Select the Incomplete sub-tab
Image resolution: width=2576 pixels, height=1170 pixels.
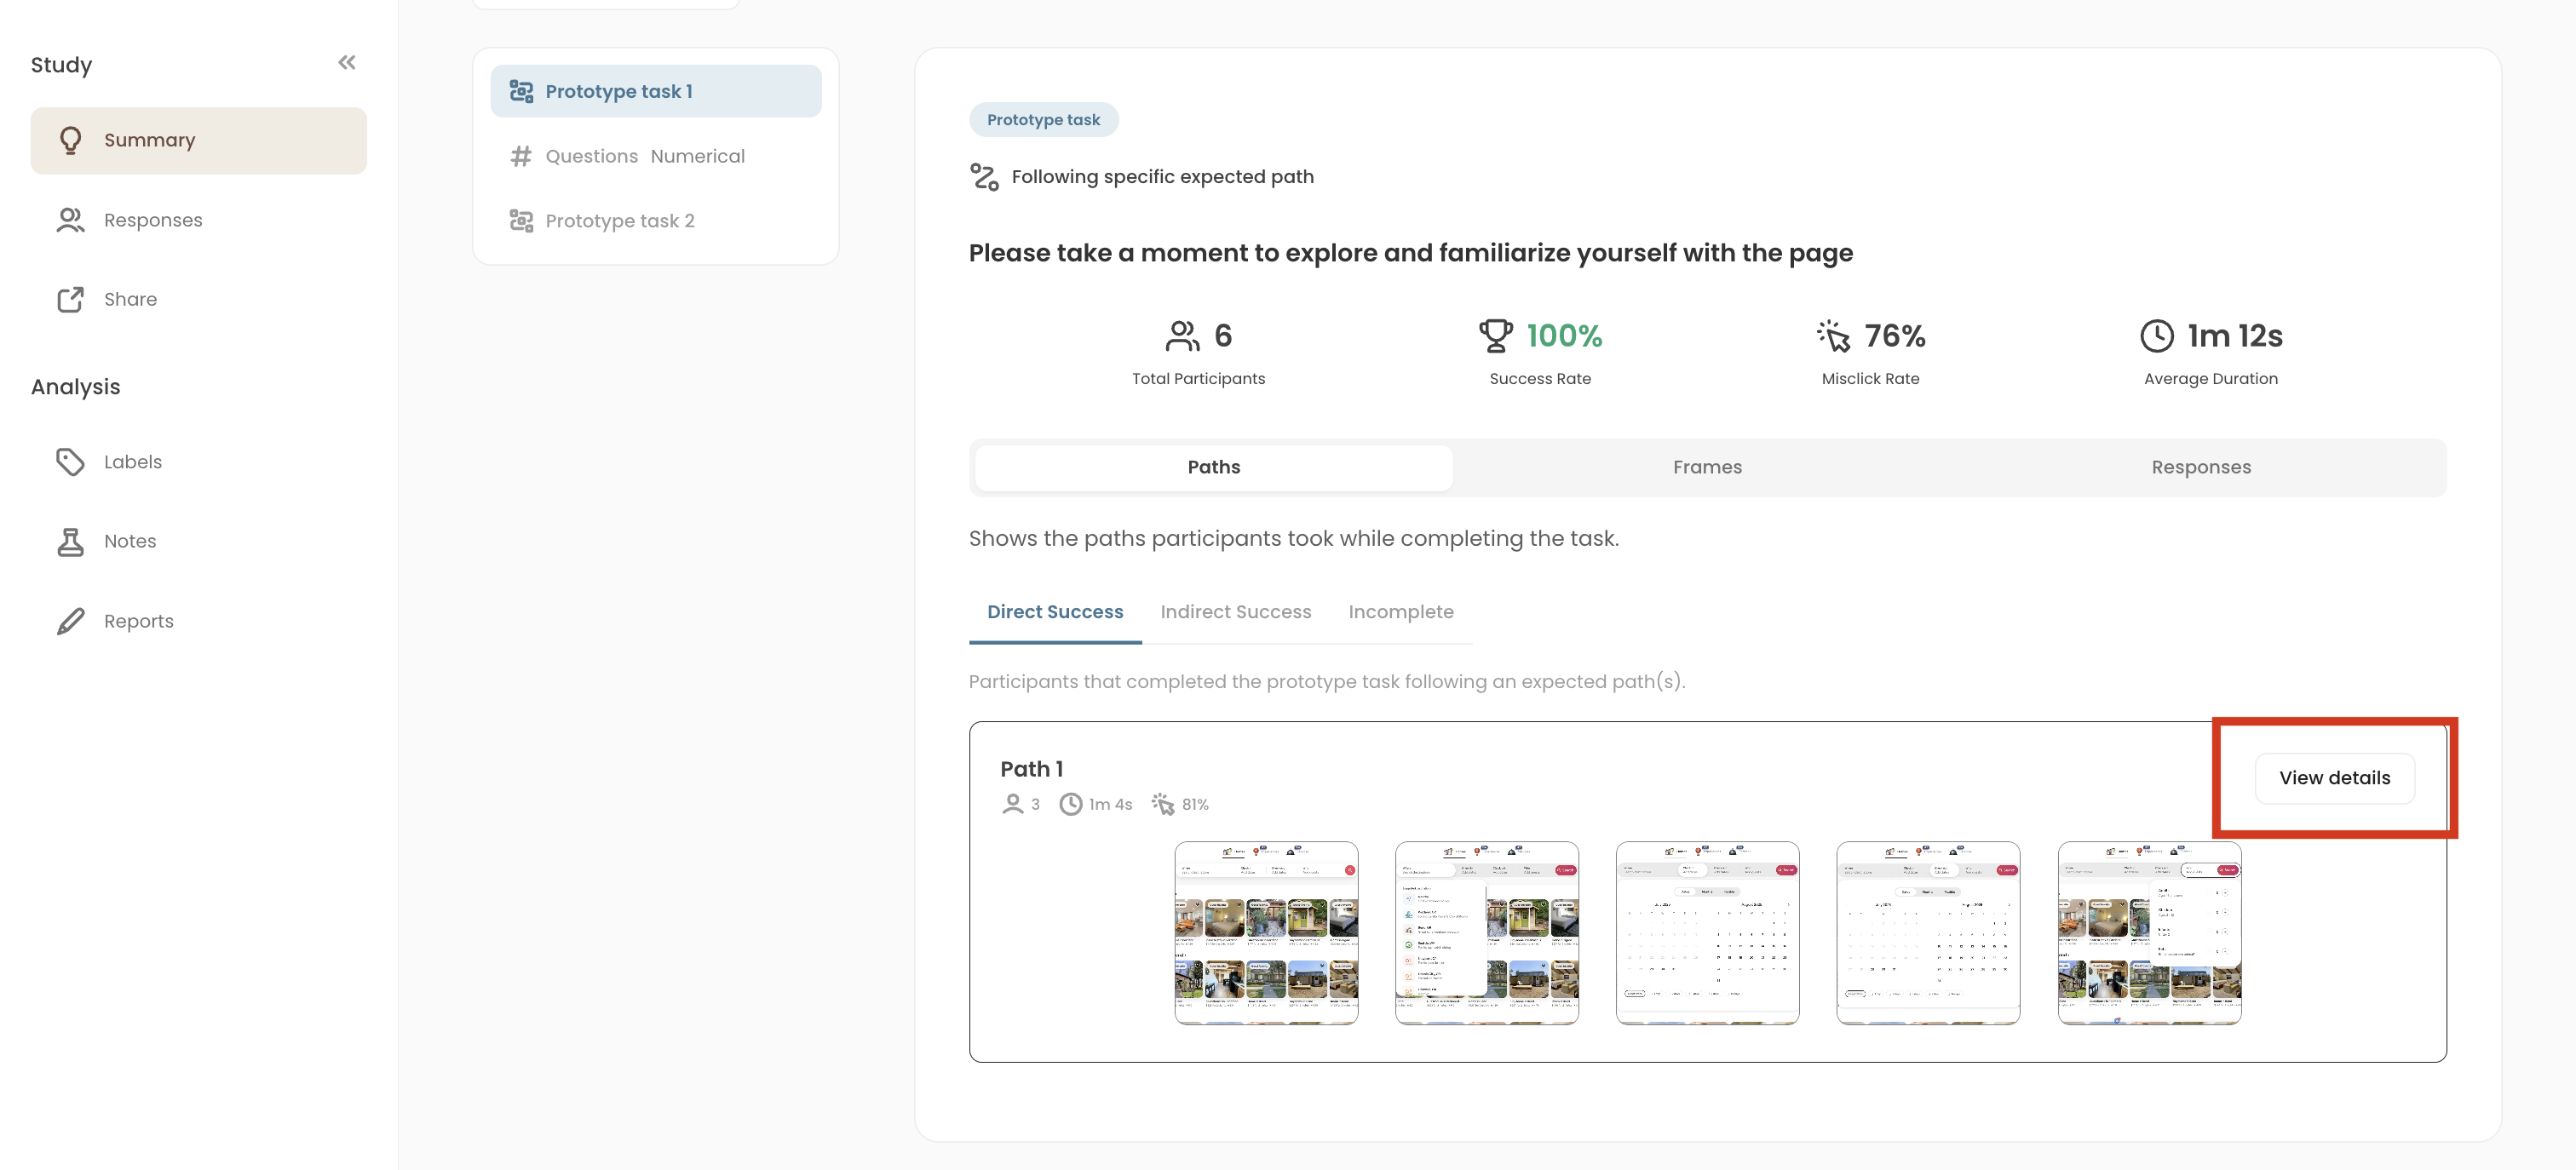pos(1400,612)
